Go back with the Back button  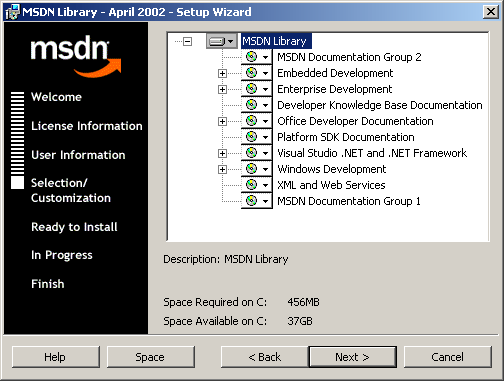point(265,357)
